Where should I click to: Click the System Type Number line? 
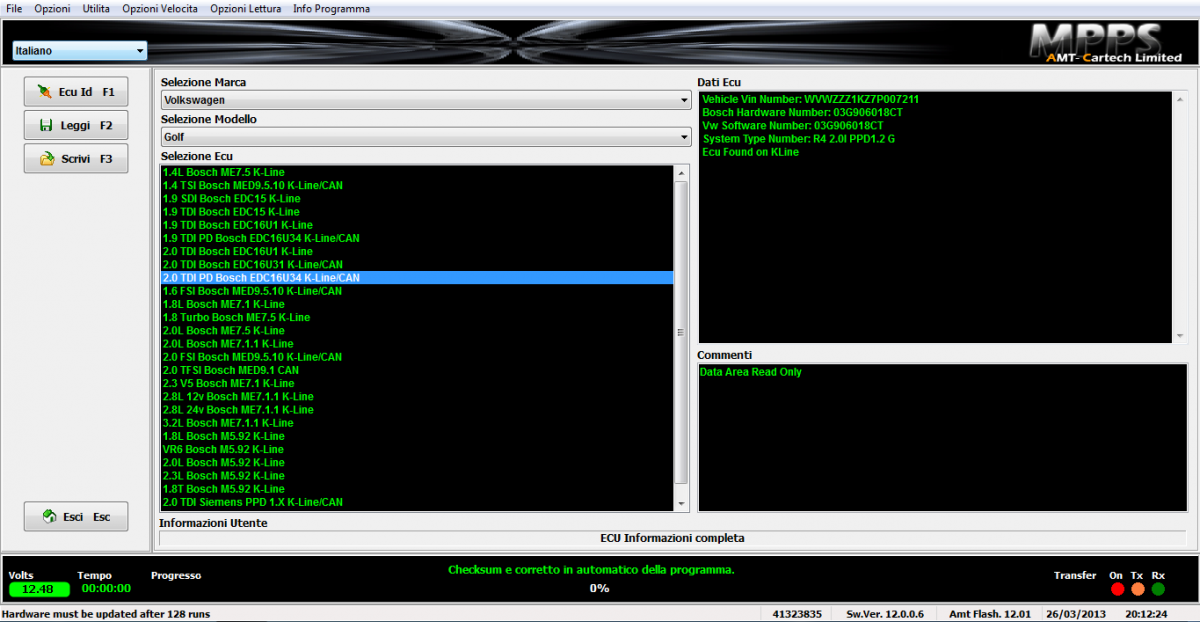[798, 139]
